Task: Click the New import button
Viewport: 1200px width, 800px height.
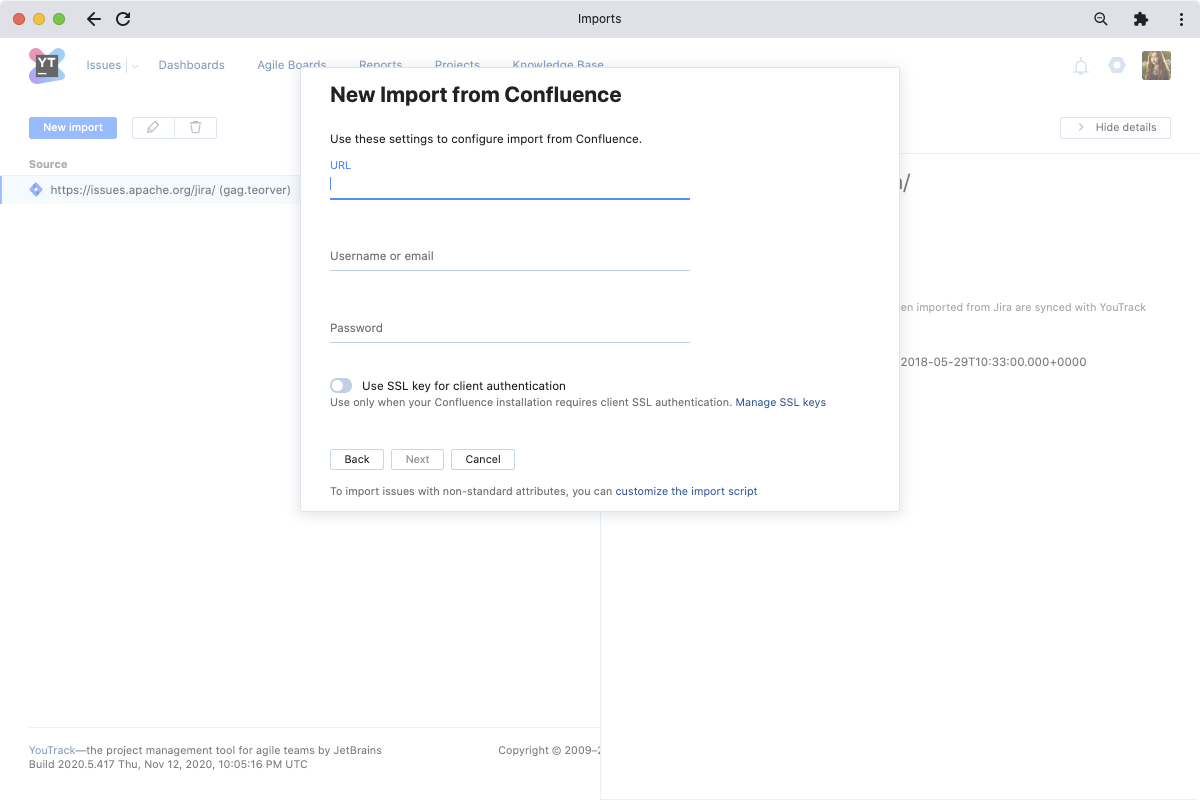Action: tap(73, 127)
